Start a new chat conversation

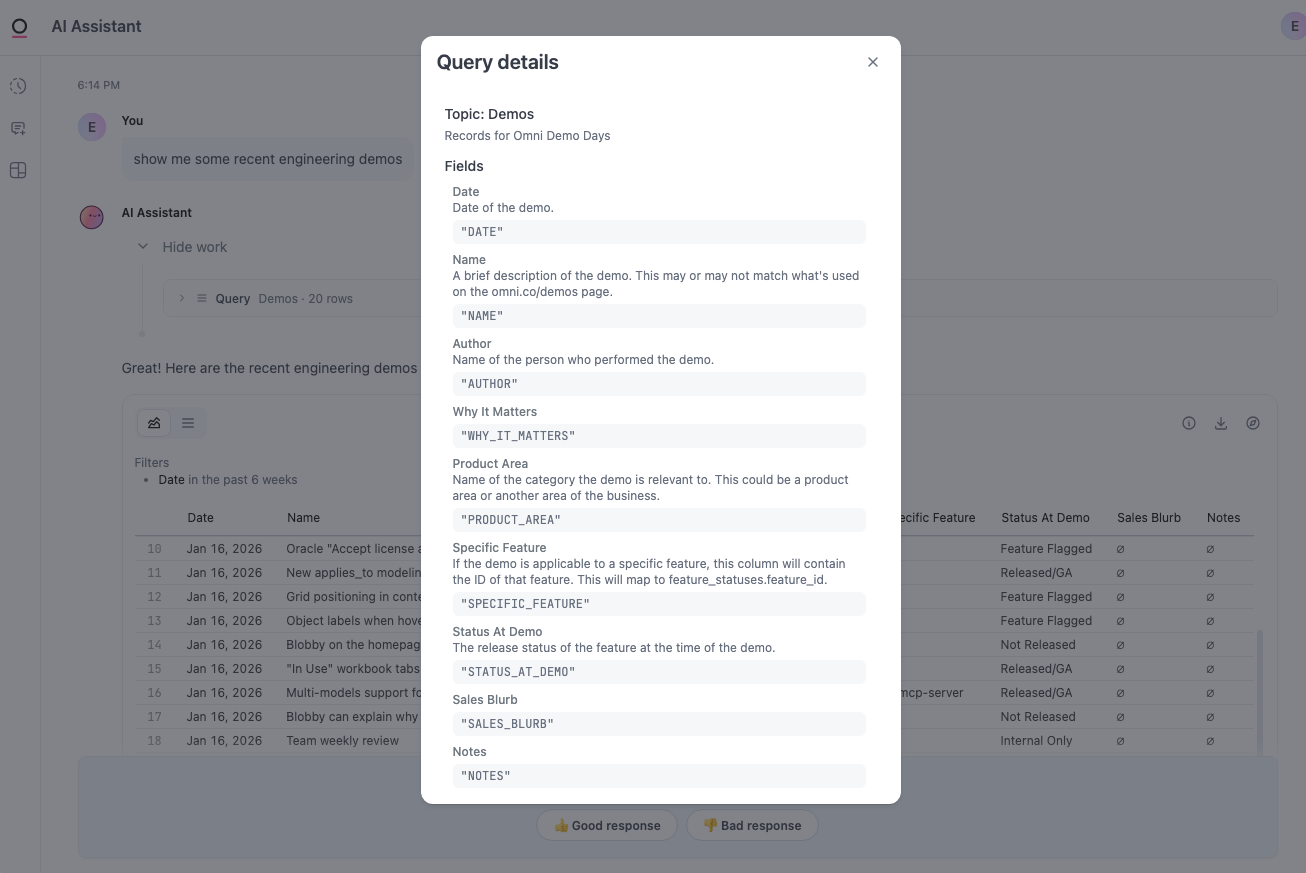pos(17,128)
